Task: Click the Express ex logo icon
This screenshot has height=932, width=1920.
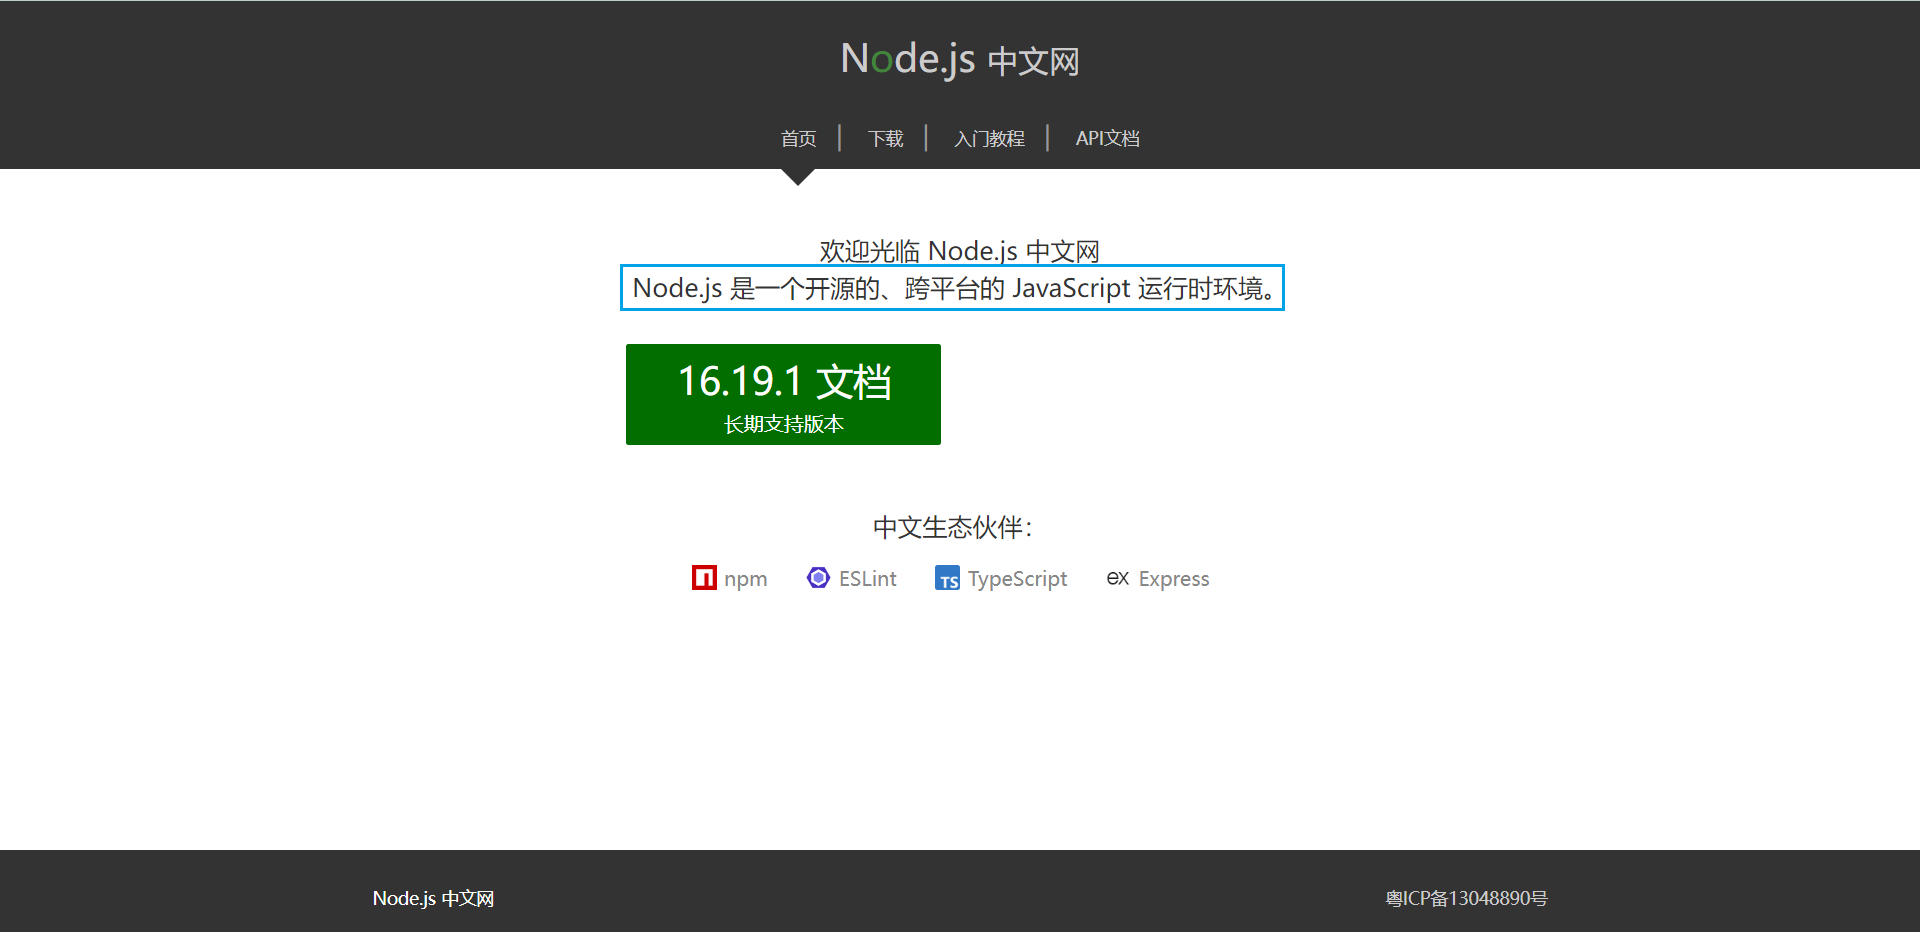Action: point(1117,578)
